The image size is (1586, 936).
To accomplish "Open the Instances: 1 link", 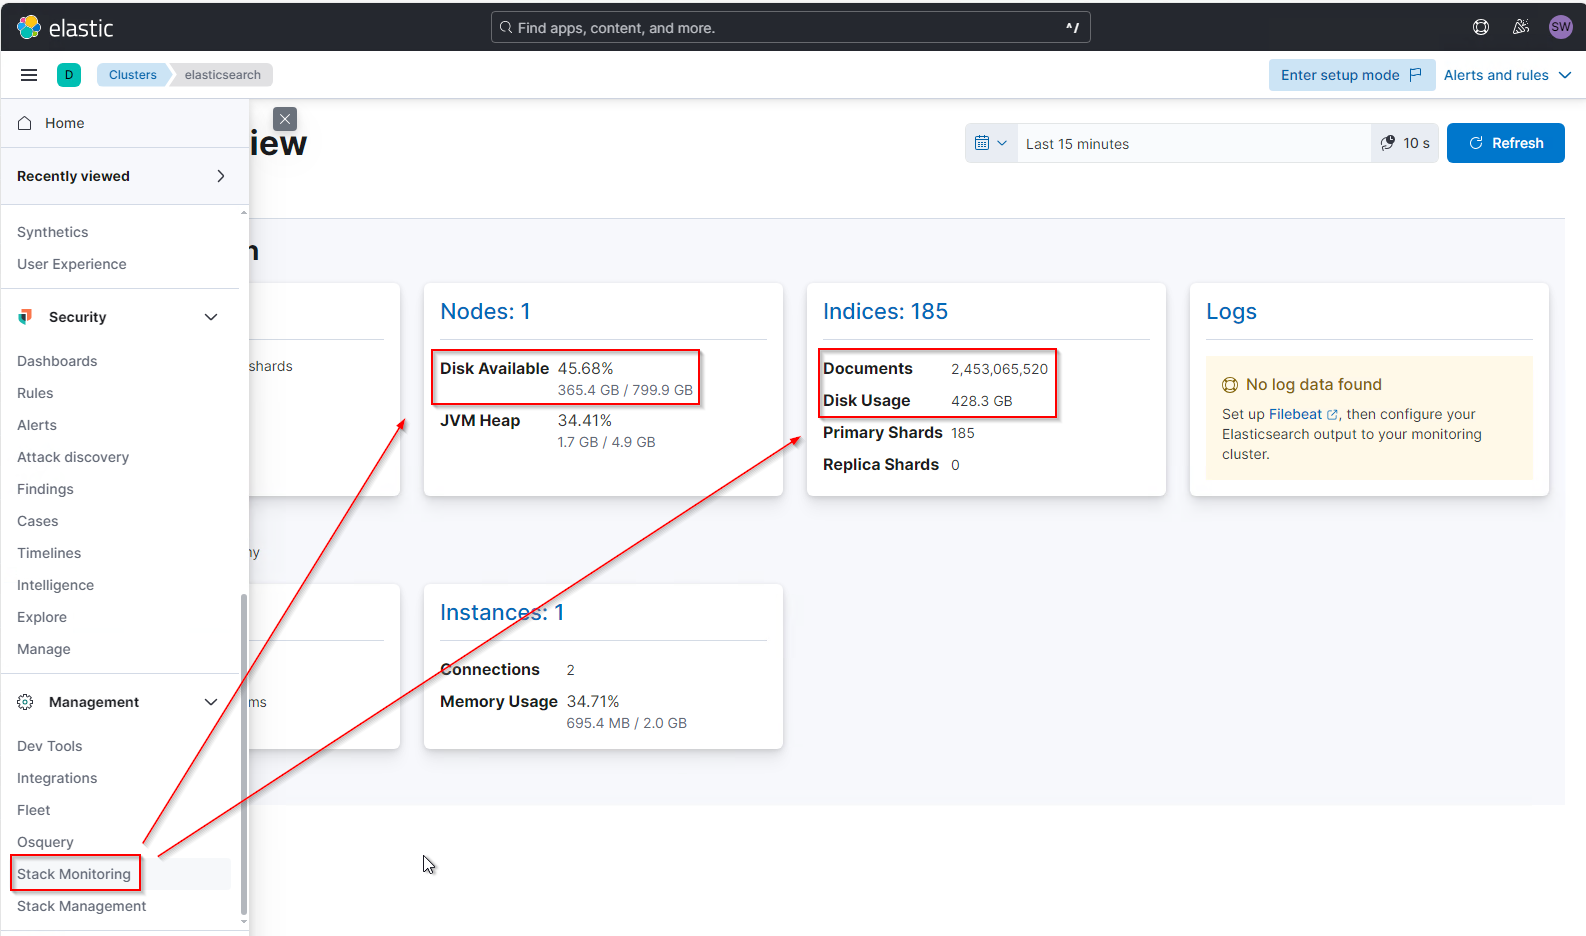I will 502,612.
